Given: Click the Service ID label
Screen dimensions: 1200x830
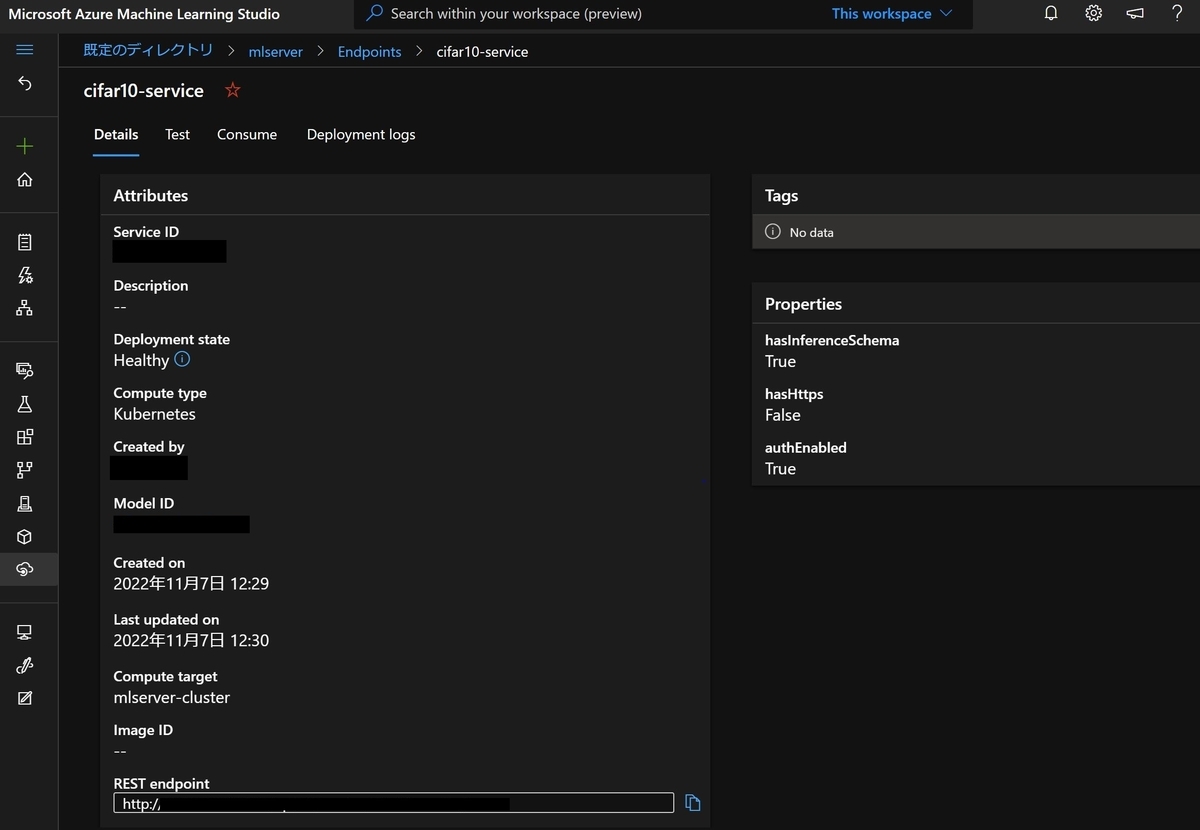Looking at the screenshot, I should [x=146, y=232].
